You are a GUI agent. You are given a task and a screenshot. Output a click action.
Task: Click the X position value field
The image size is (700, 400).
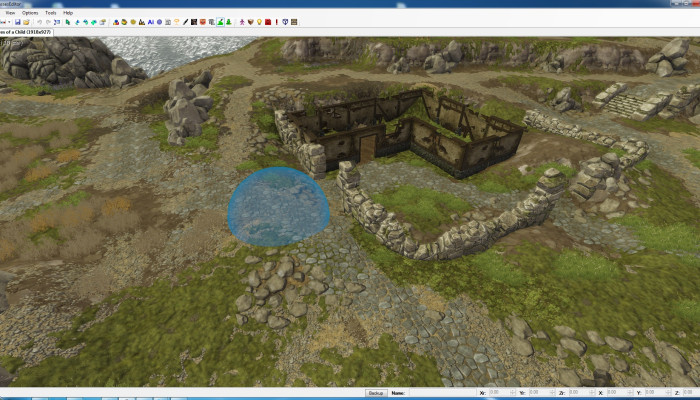(617, 393)
